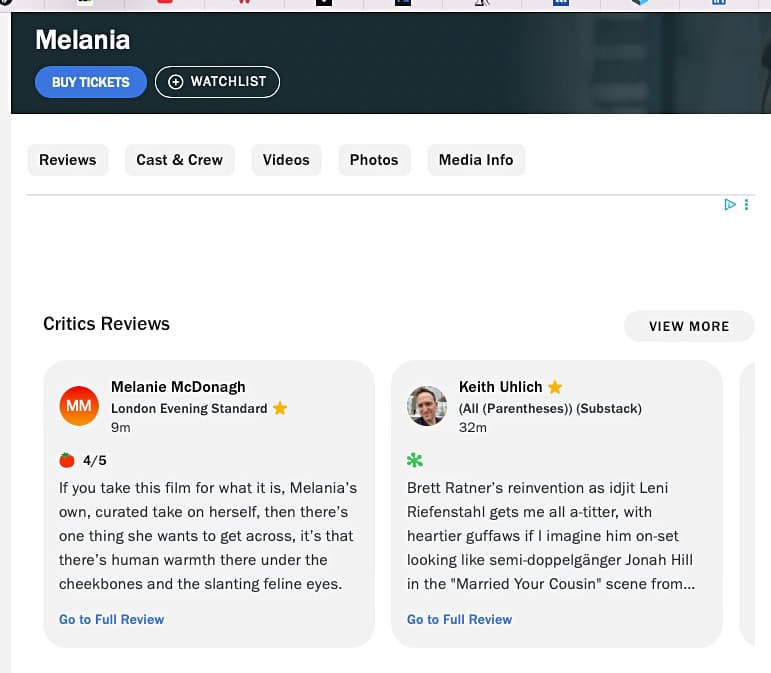Click the green splat icon in Uhlich's review
Image resolution: width=771 pixels, height=673 pixels.
(415, 460)
